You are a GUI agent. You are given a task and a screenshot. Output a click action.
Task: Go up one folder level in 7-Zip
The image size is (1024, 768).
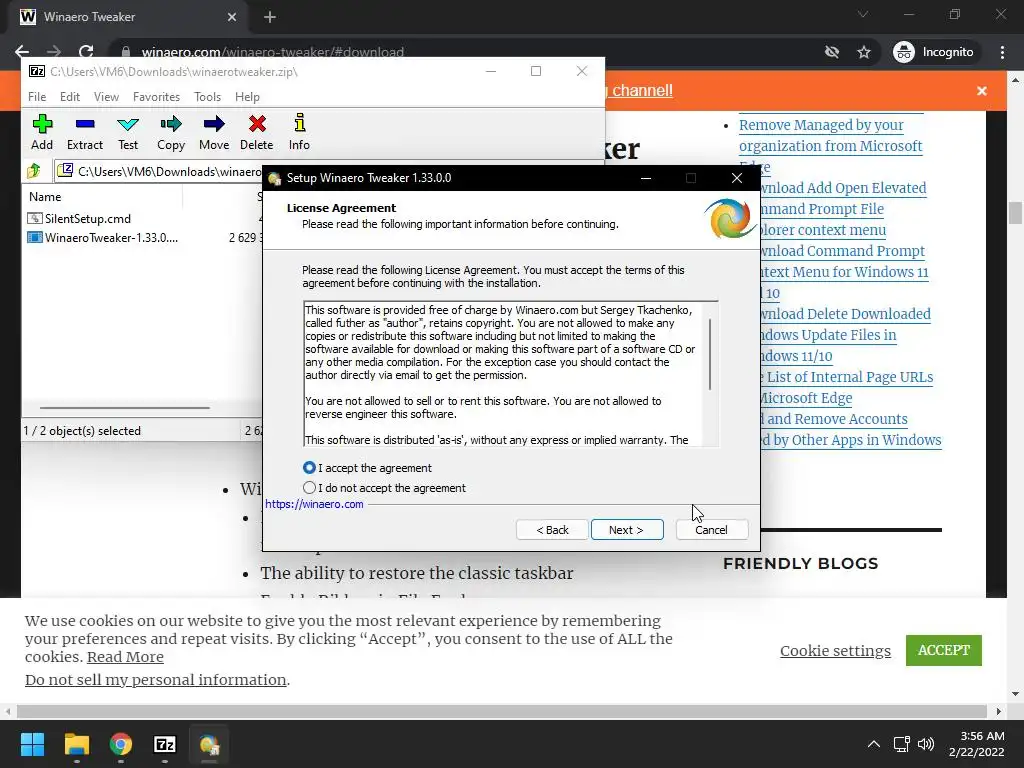(34, 171)
